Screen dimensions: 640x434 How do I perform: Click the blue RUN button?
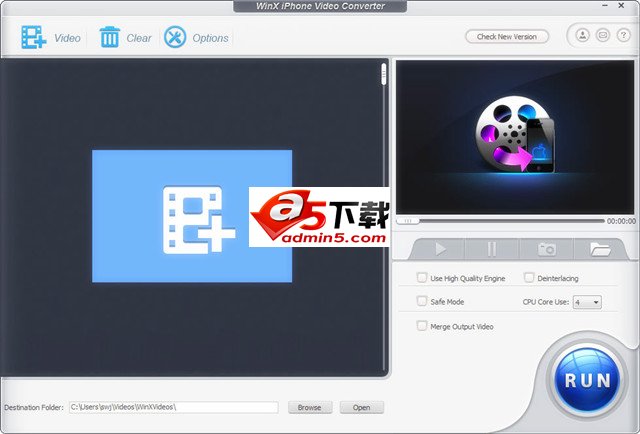pos(587,380)
